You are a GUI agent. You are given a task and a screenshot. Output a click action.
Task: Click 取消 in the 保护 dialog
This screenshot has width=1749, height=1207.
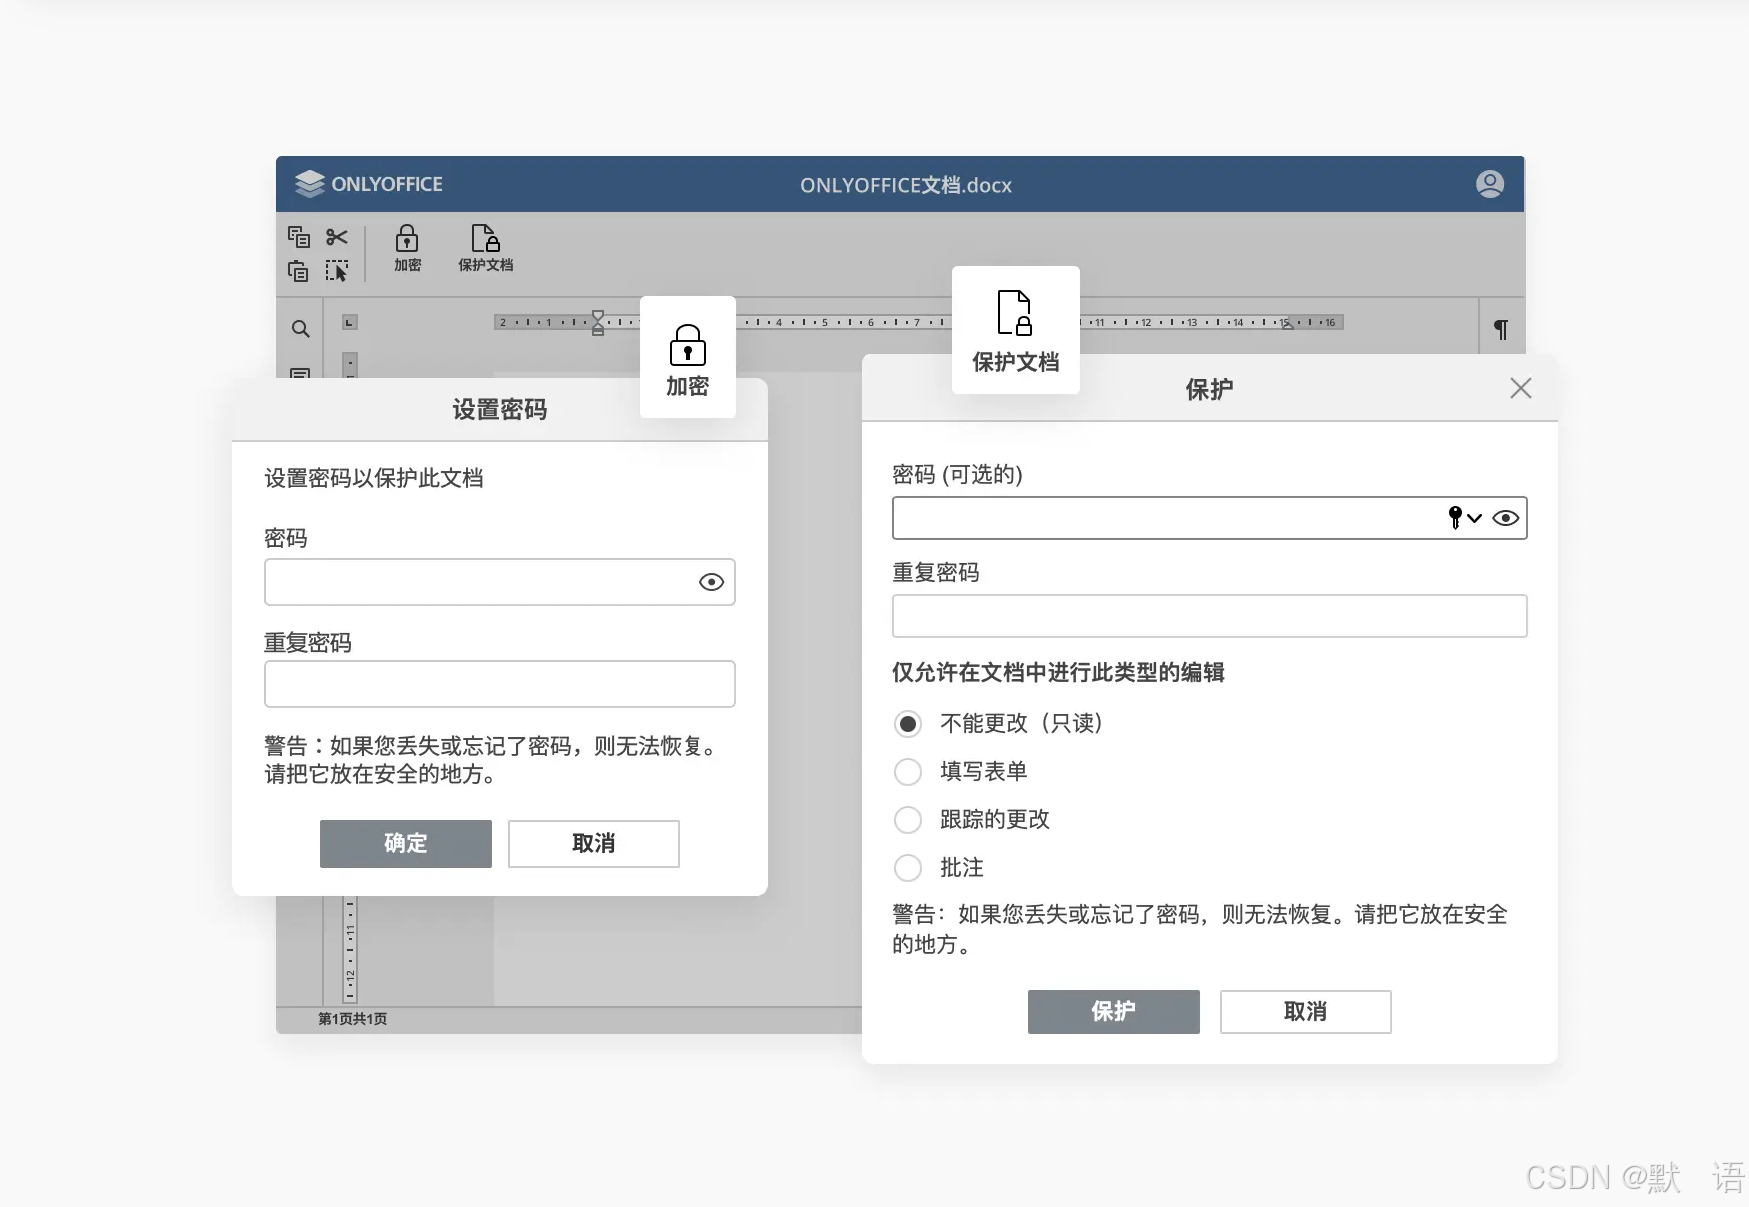click(x=1306, y=1012)
